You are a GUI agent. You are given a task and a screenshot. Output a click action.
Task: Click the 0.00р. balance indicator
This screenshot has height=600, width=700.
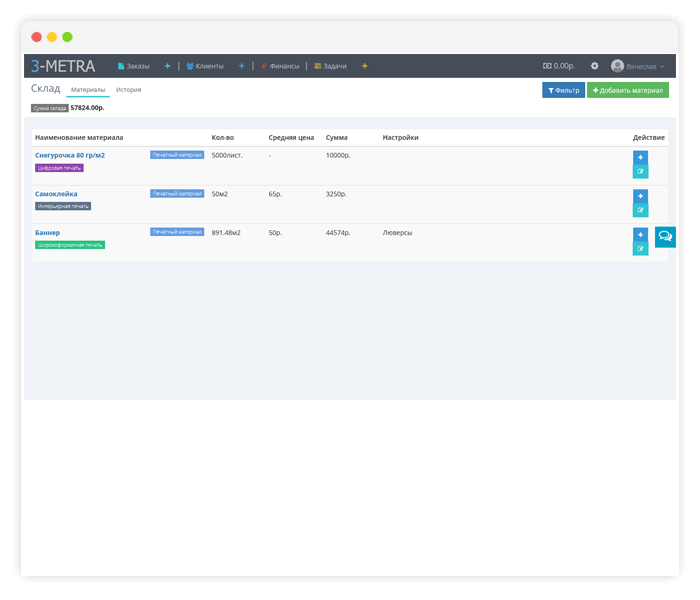pyautogui.click(x=559, y=66)
